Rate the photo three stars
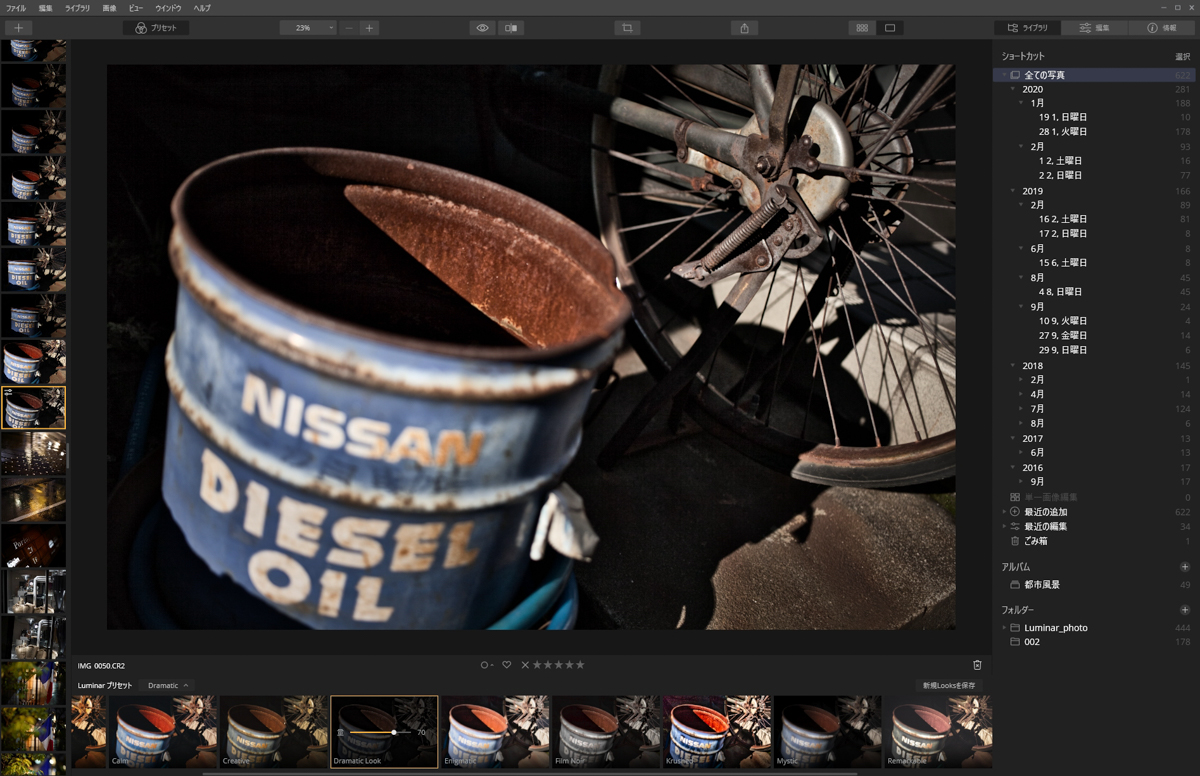 (x=558, y=665)
